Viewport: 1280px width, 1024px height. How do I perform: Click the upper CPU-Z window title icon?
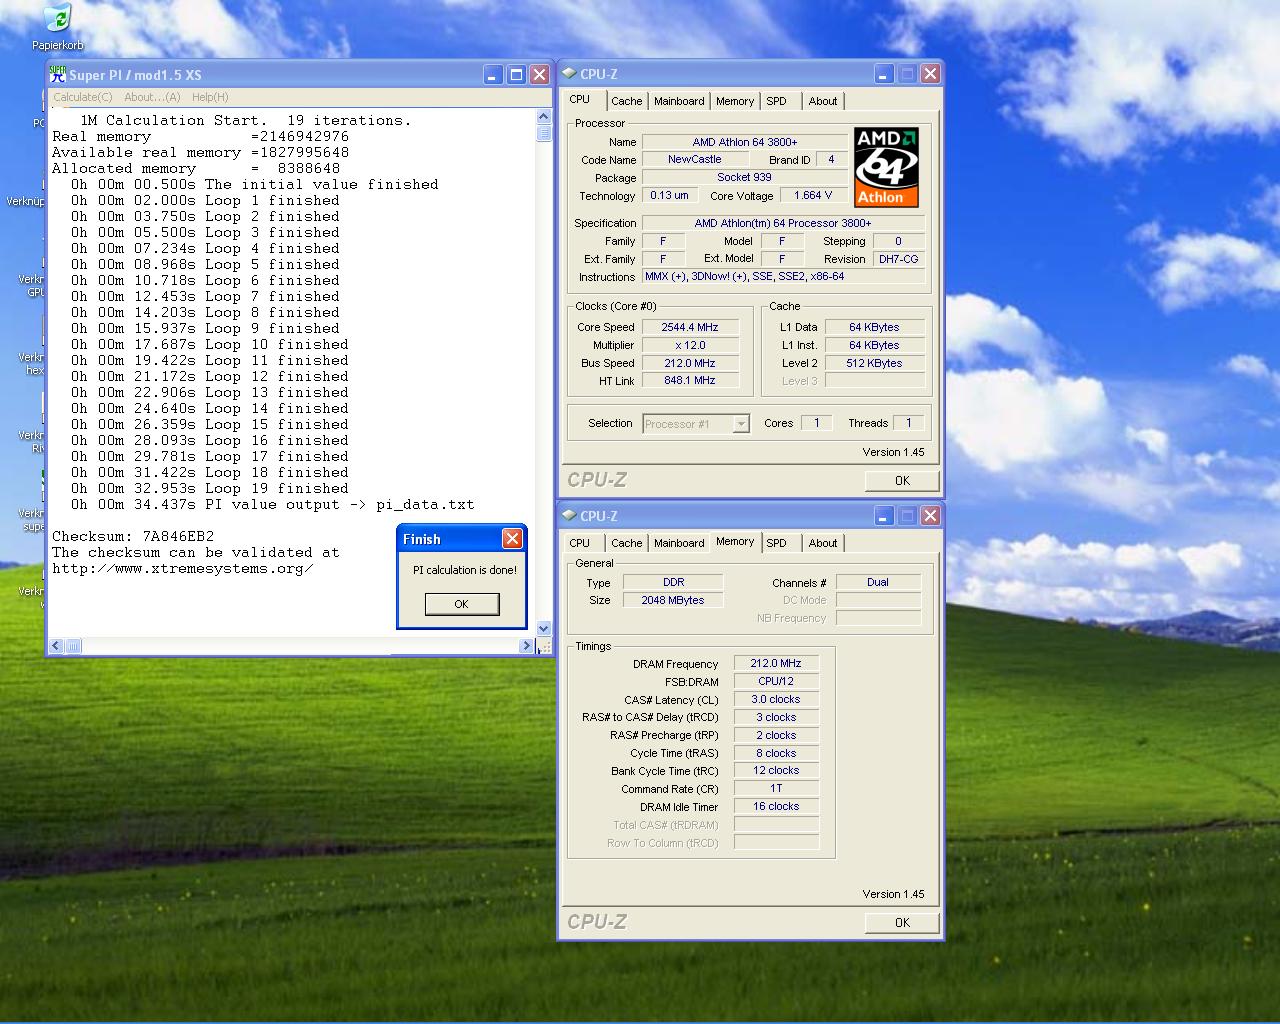tap(569, 73)
